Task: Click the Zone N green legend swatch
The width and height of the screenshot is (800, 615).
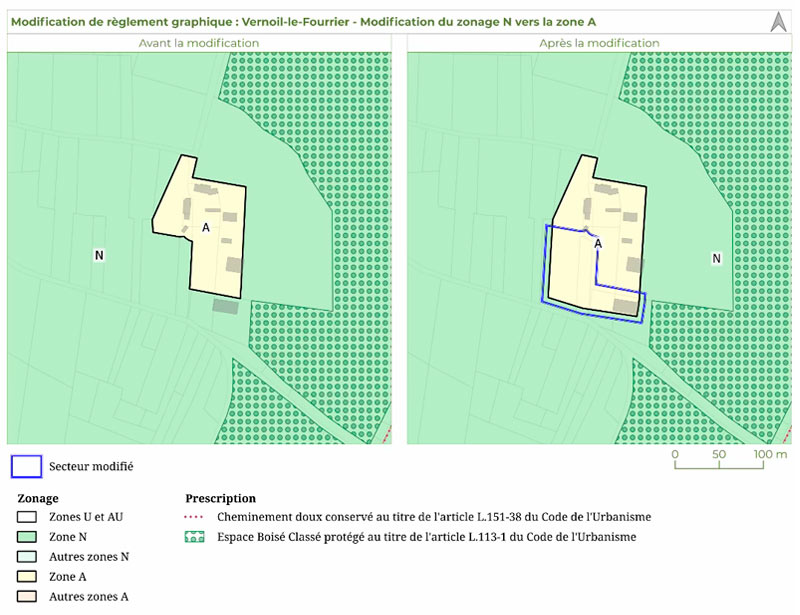Action: [27, 537]
